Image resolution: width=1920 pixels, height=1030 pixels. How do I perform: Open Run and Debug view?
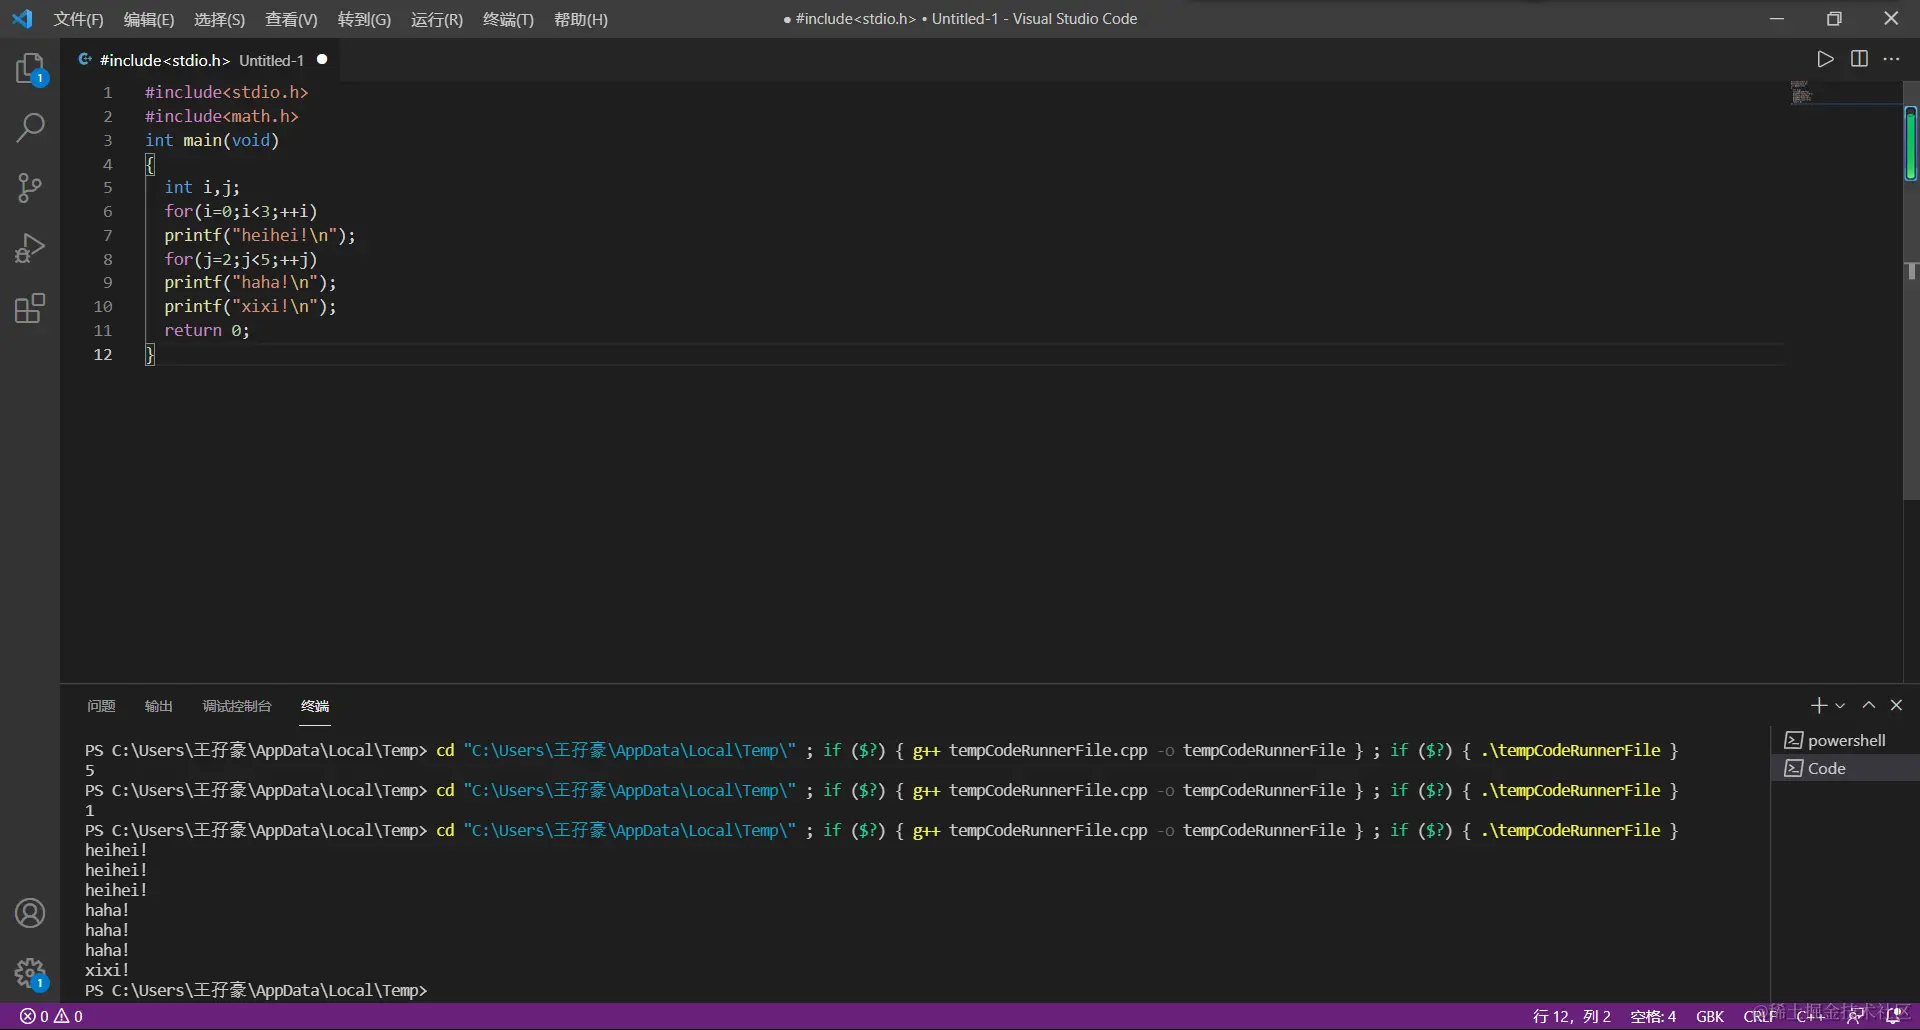click(30, 248)
